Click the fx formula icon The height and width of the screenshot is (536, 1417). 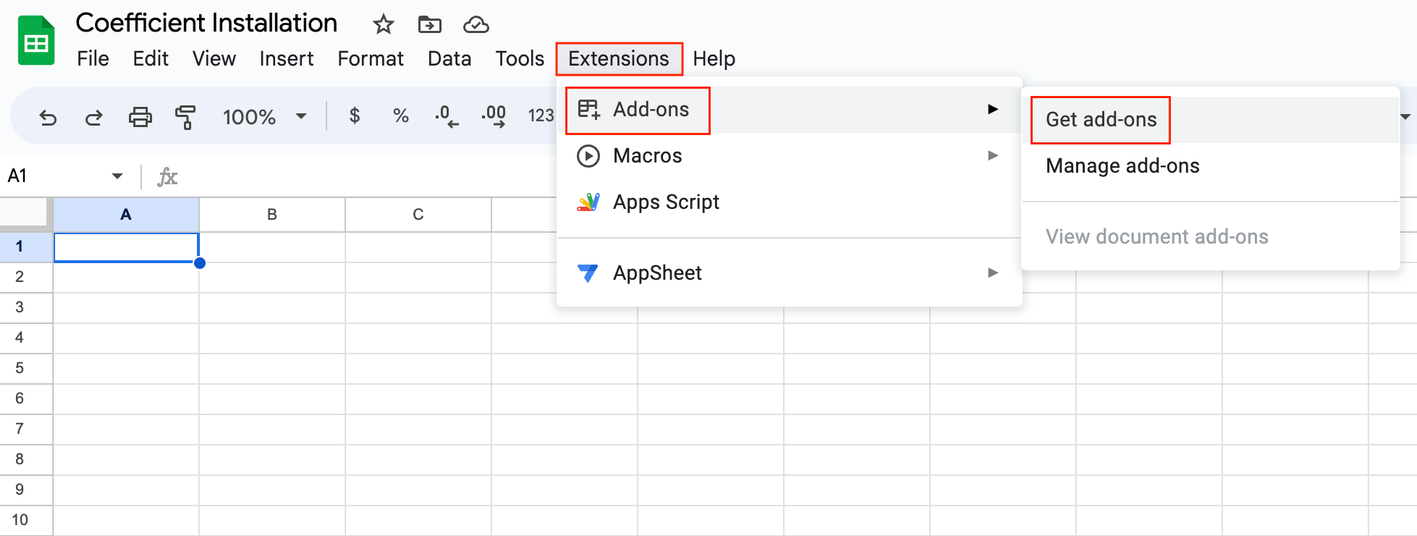(168, 177)
